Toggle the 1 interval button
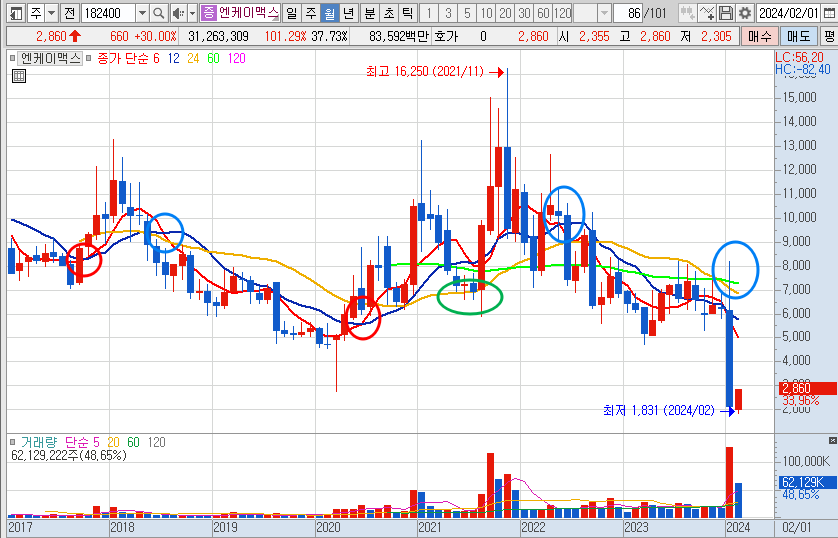Viewport: 838px width, 538px height. 429,13
